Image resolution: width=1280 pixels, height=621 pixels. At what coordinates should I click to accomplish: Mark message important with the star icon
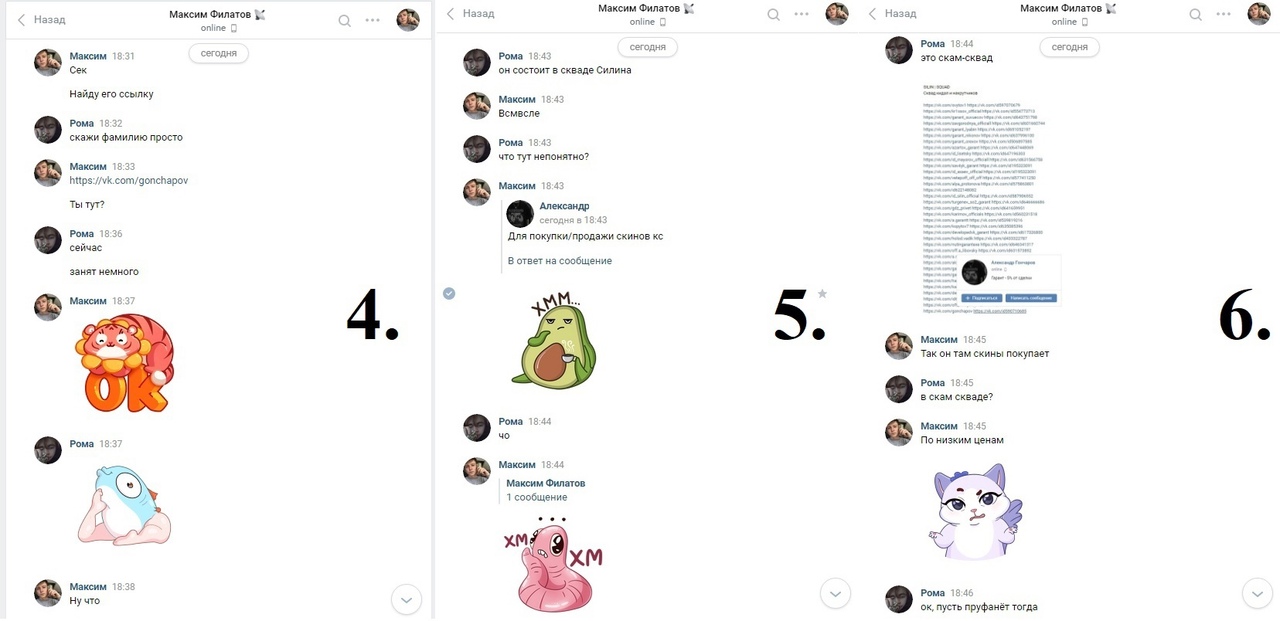pos(822,293)
